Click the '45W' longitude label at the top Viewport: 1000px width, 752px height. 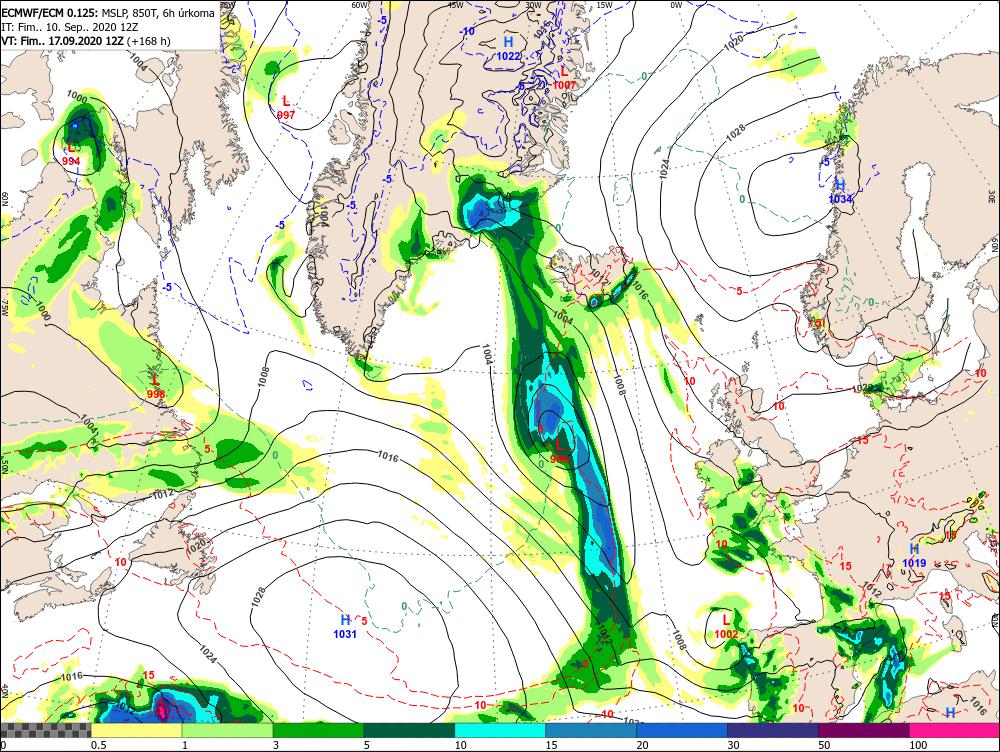(455, 5)
